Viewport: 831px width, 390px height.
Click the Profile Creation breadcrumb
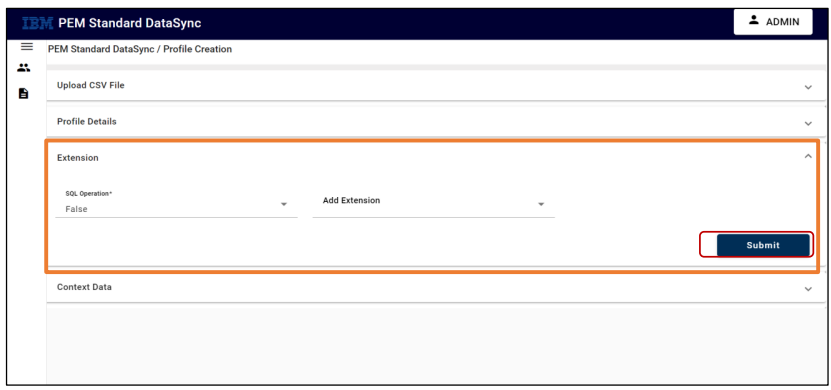[198, 49]
